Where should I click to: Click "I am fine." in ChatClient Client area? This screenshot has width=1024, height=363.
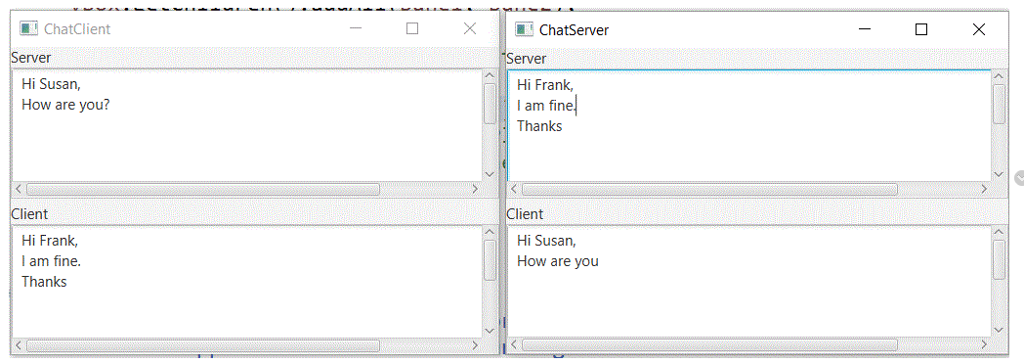(52, 261)
